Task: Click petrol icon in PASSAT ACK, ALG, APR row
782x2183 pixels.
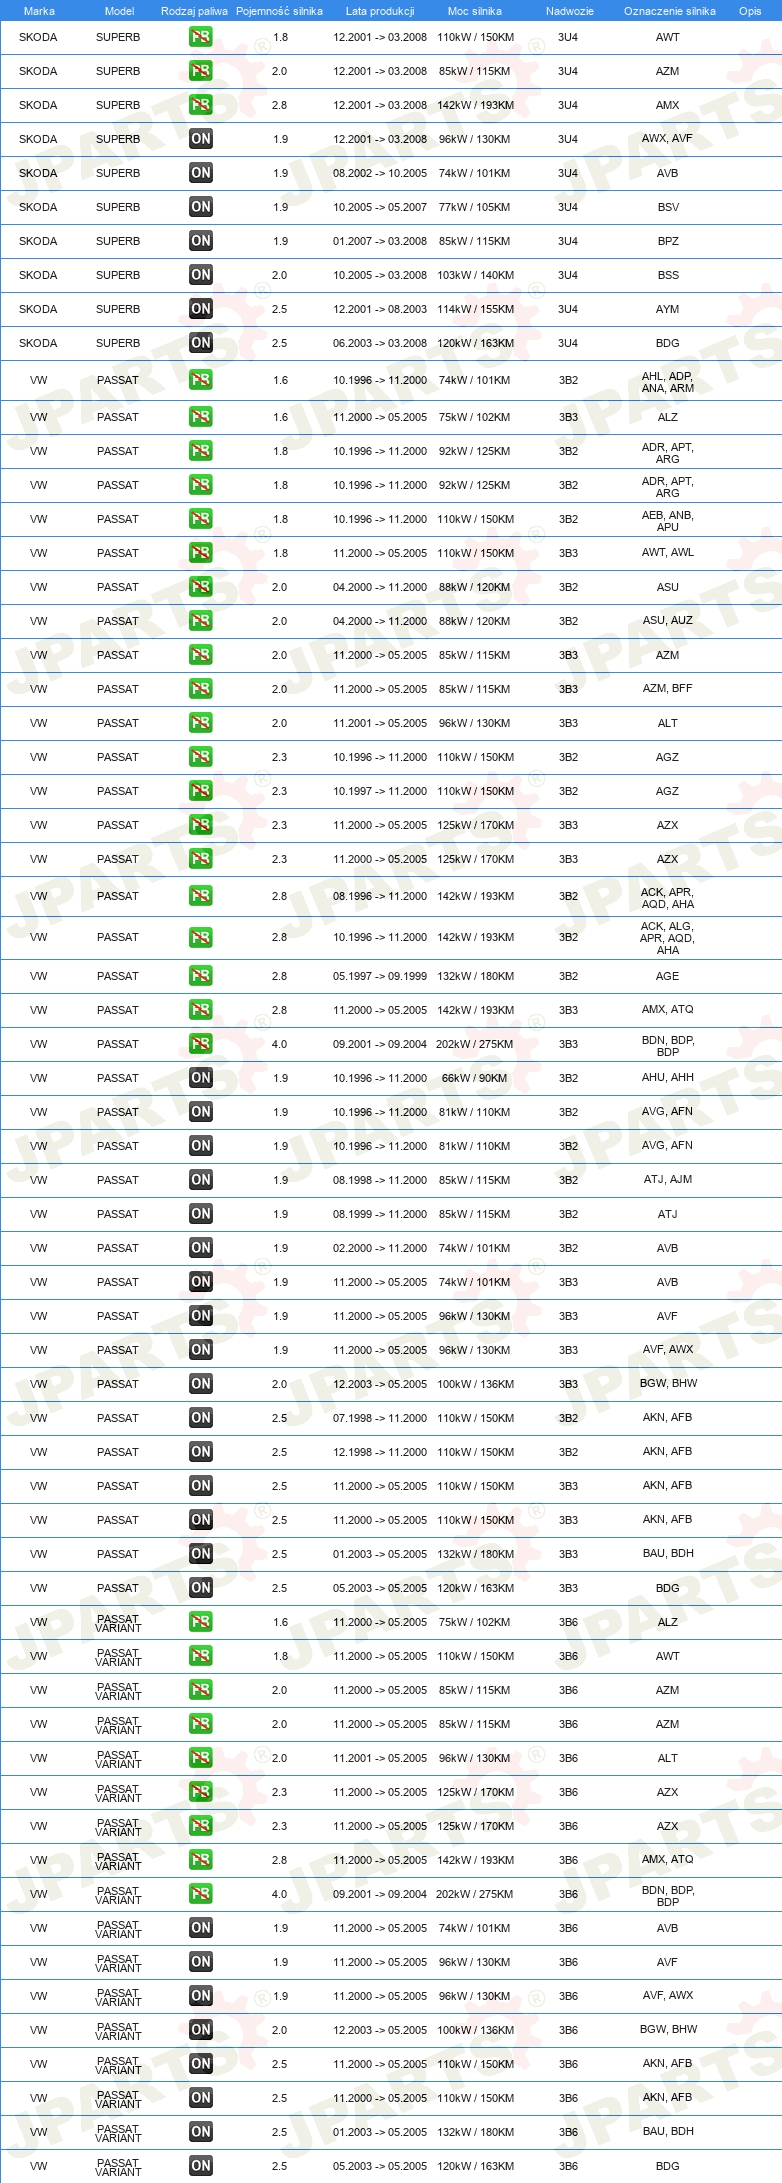Action: click(201, 937)
